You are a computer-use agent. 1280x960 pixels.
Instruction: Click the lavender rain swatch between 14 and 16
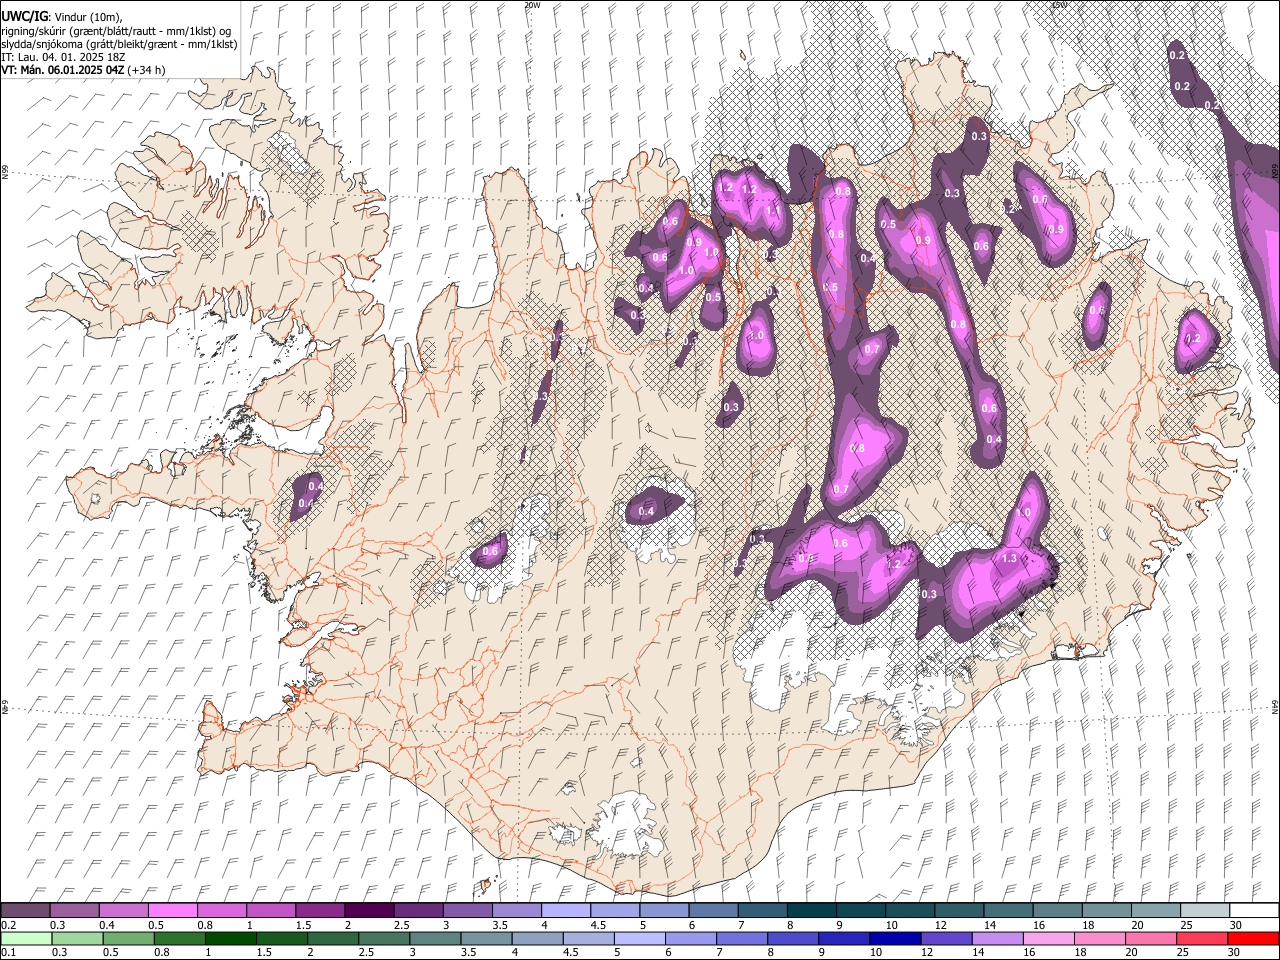(996, 938)
